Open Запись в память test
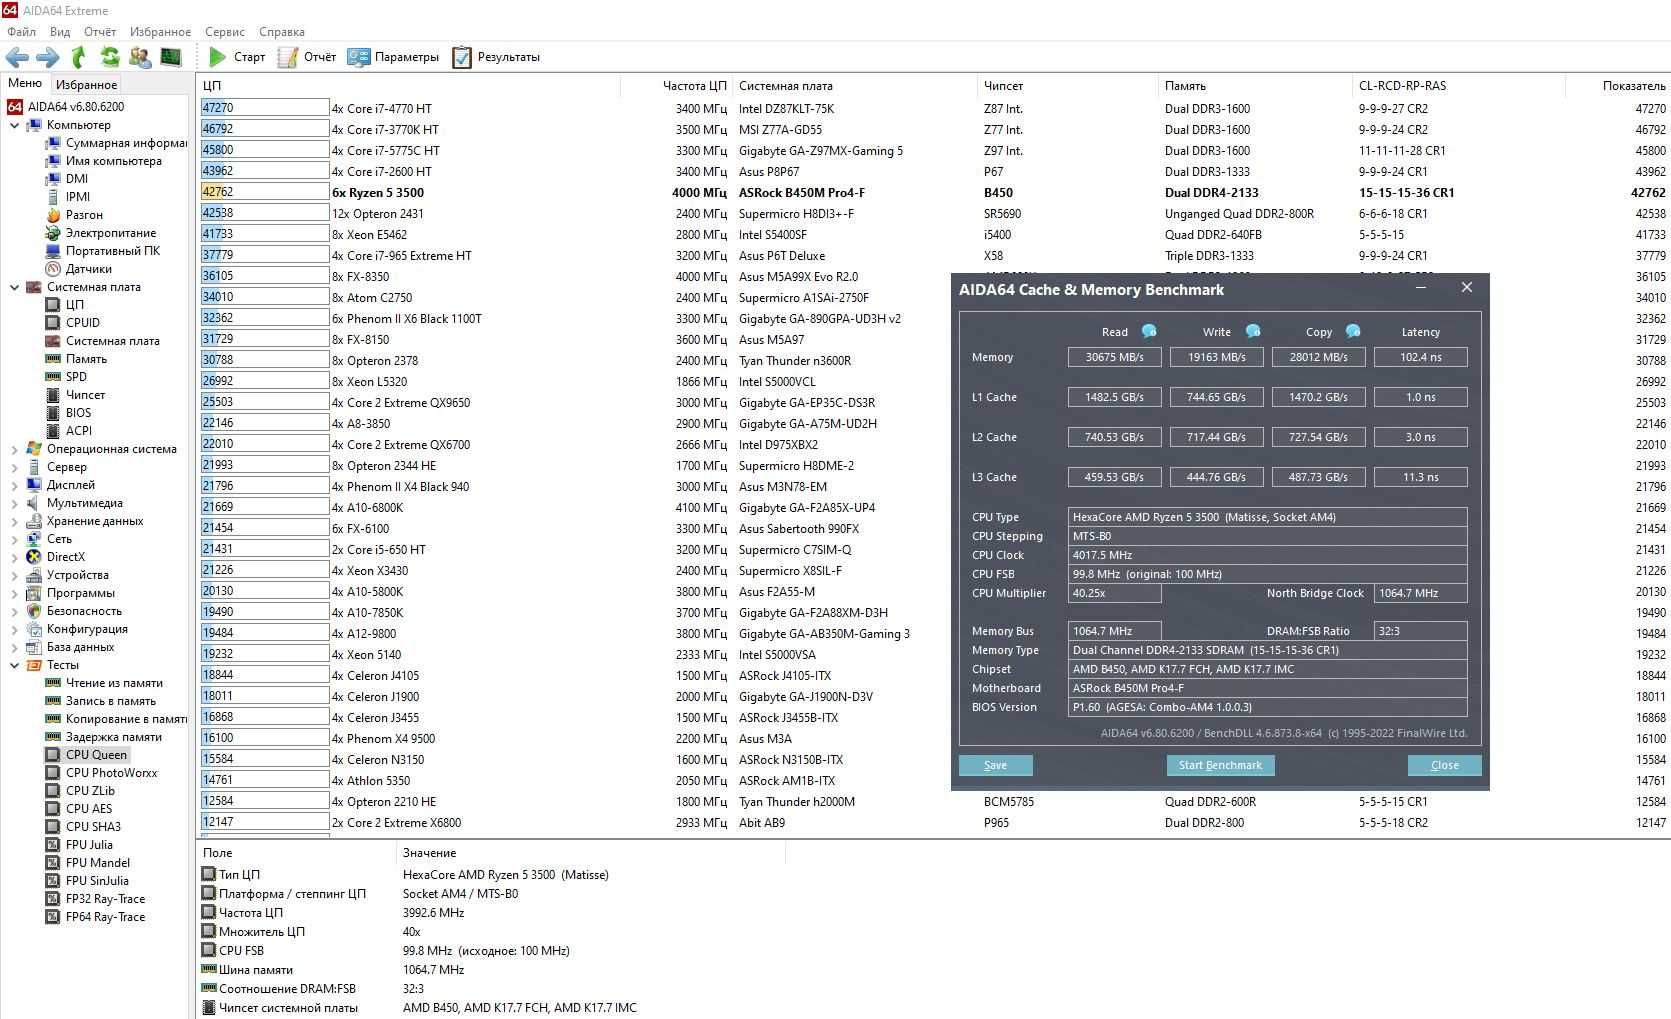The width and height of the screenshot is (1671, 1019). pos(100,701)
